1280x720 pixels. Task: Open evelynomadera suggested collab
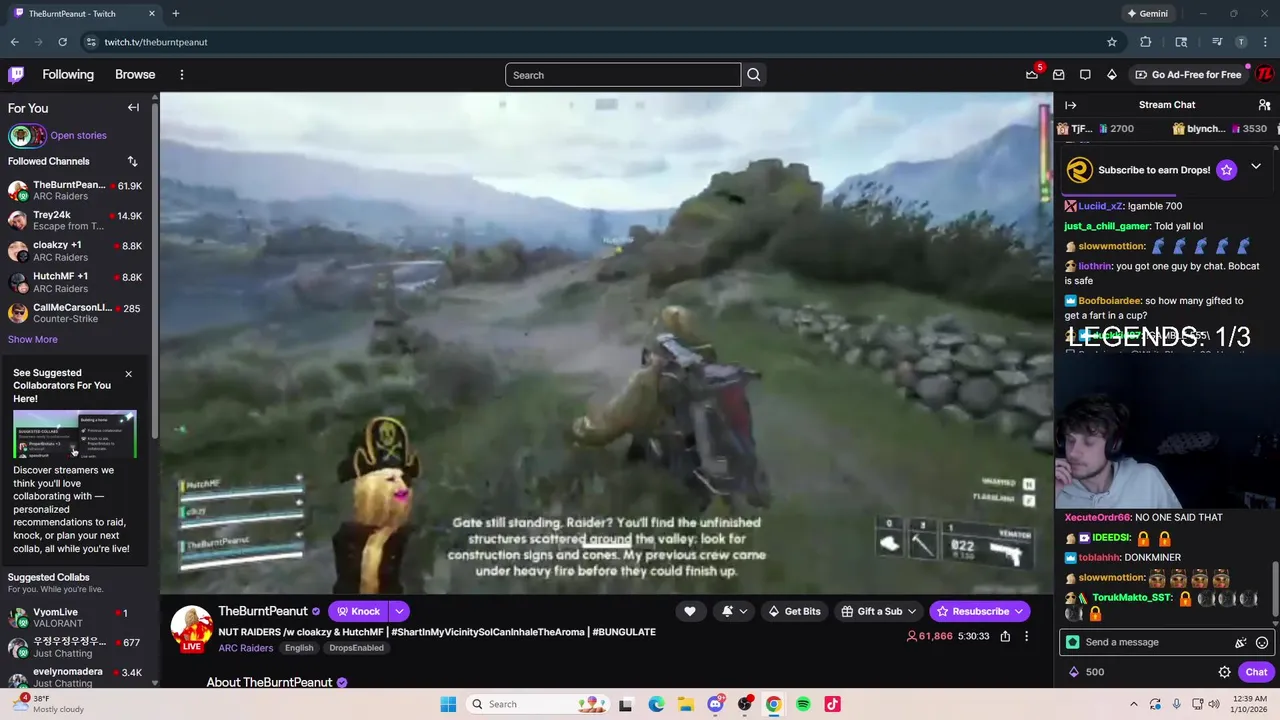click(x=75, y=677)
